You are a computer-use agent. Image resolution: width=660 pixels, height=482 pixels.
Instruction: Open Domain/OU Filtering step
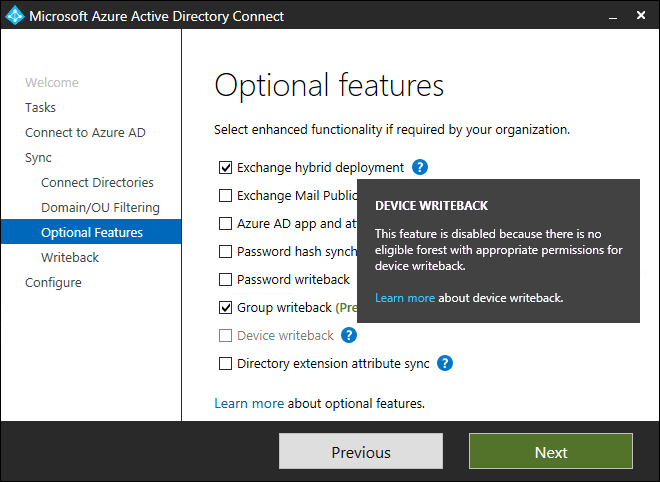pyautogui.click(x=100, y=208)
